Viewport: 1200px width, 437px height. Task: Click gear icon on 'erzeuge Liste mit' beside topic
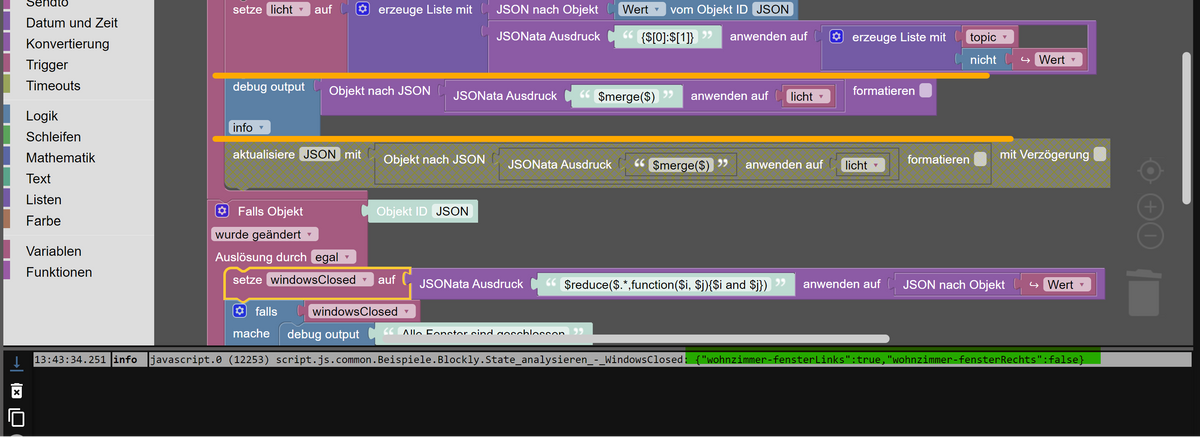(x=837, y=37)
